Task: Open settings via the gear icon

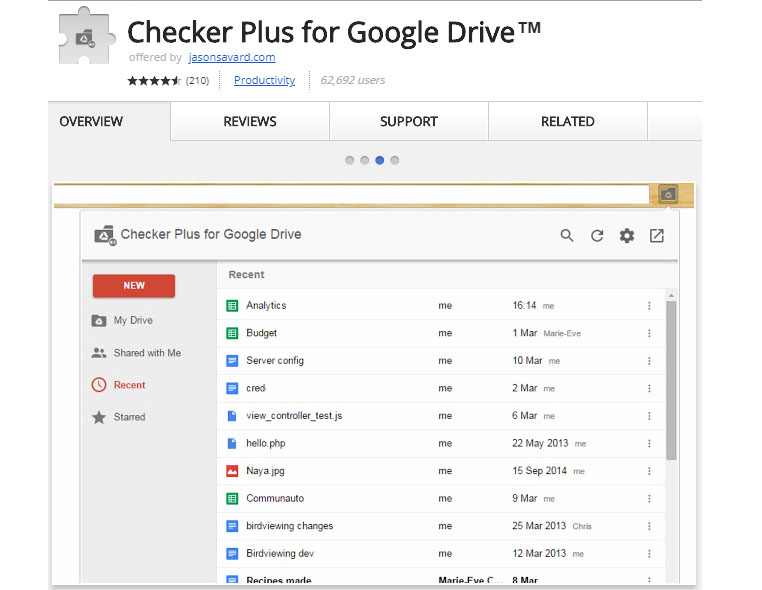Action: coord(627,236)
